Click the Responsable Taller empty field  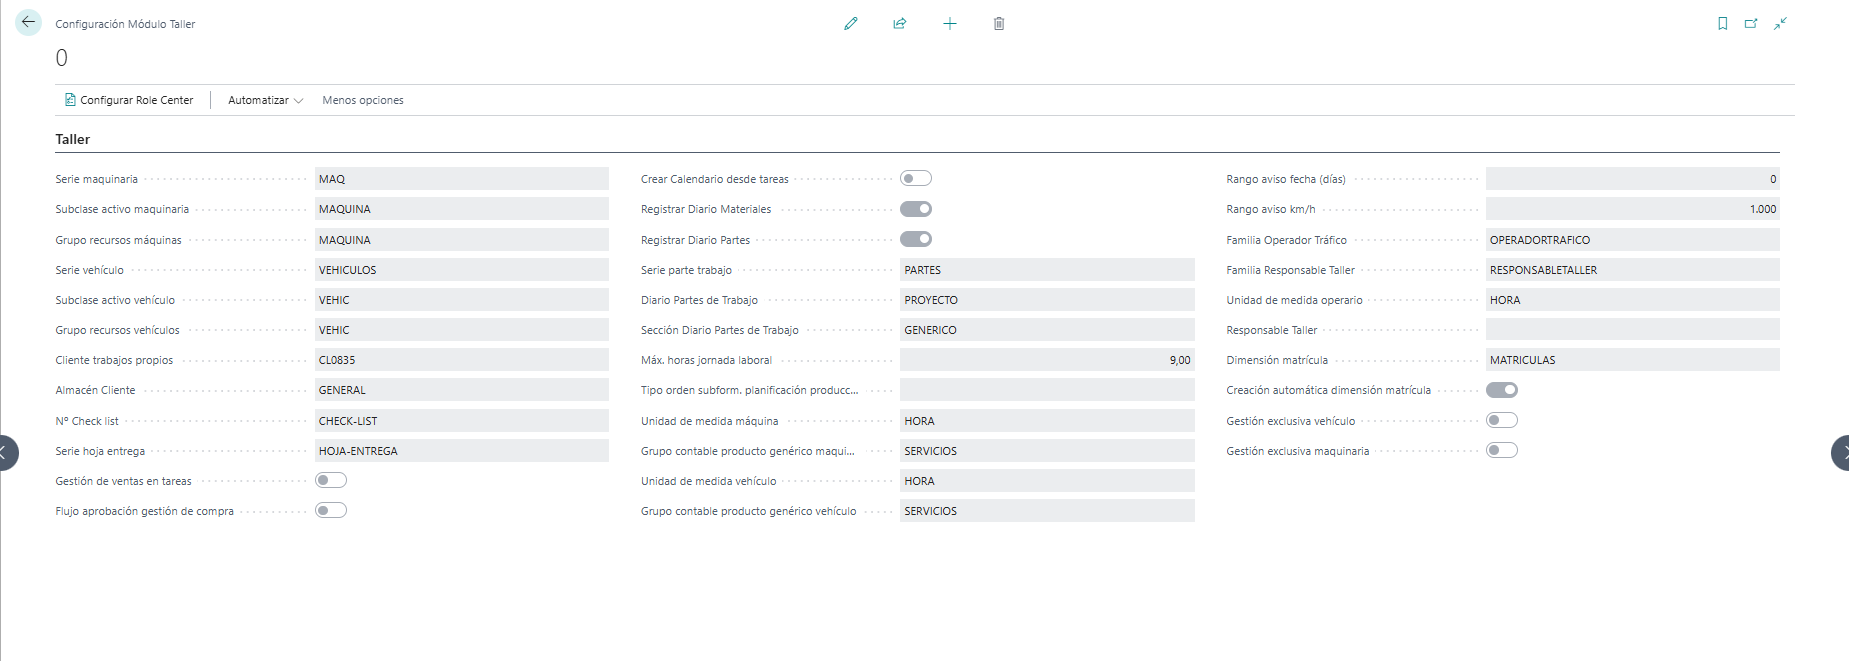click(x=1633, y=330)
